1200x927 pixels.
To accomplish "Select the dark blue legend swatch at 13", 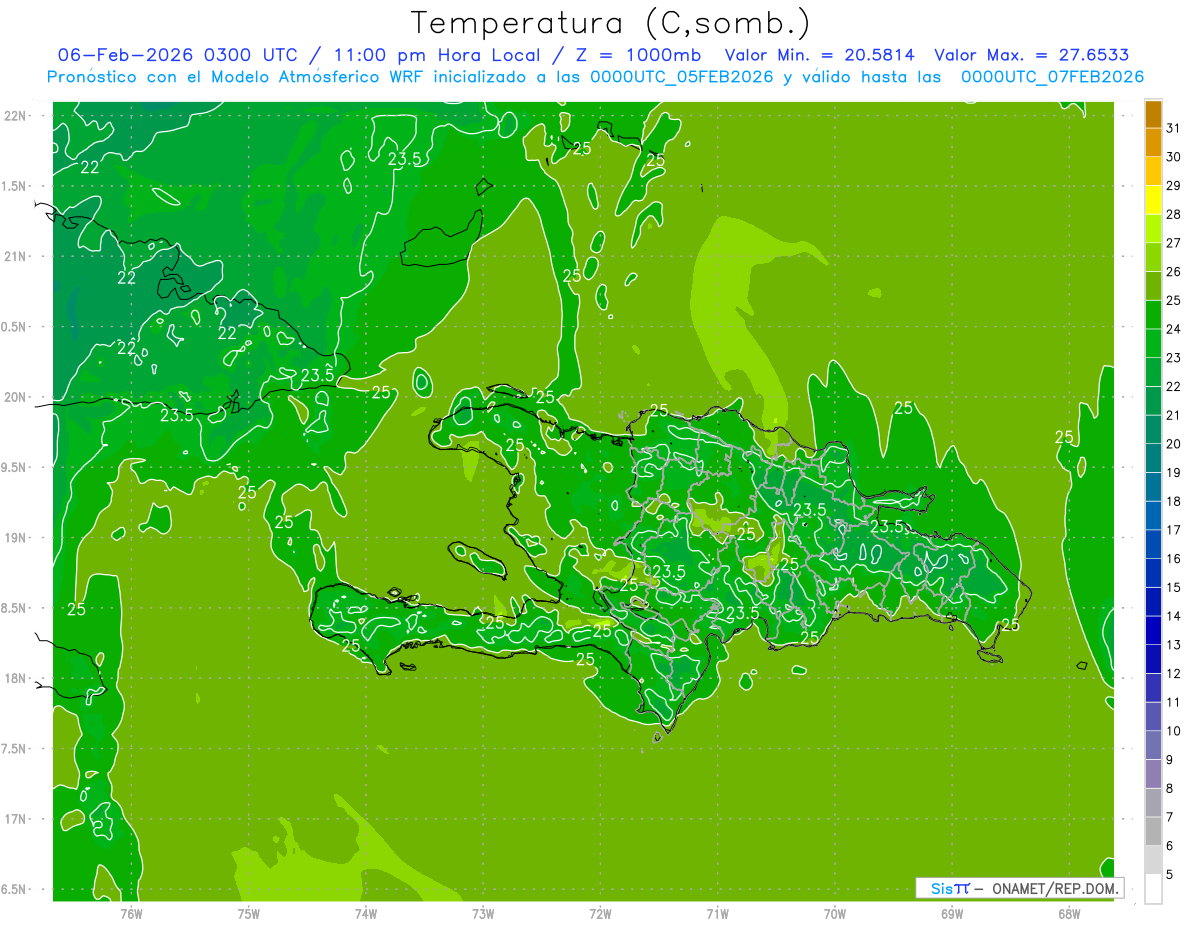I will click(1153, 632).
